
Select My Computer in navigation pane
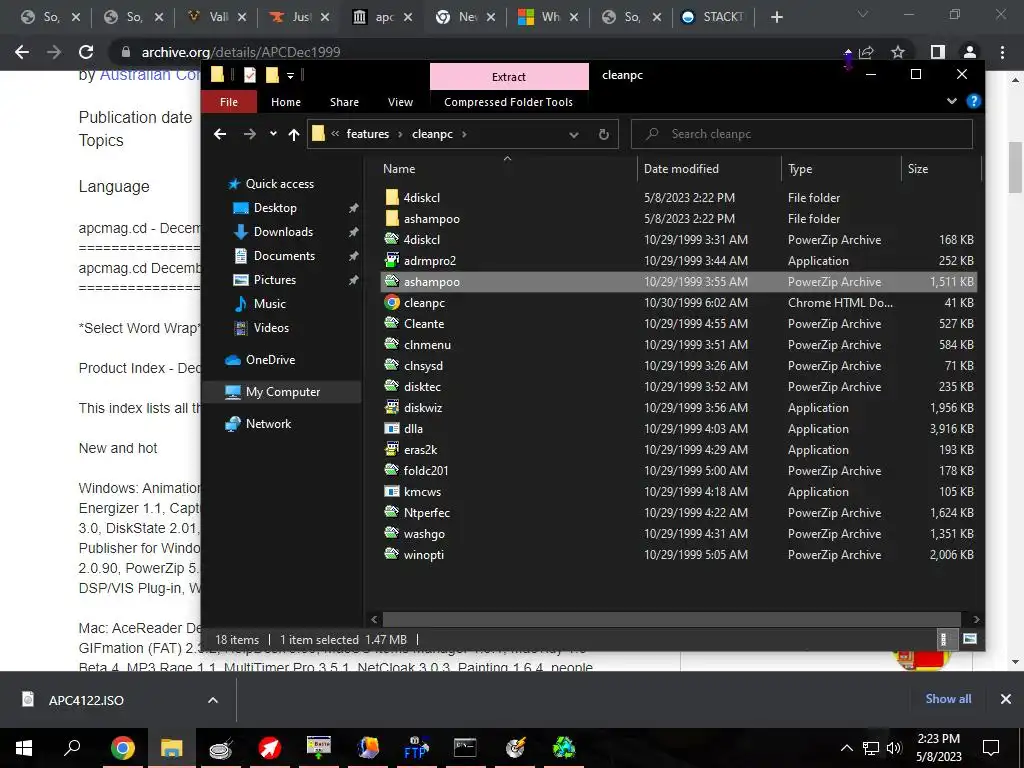[x=281, y=392]
